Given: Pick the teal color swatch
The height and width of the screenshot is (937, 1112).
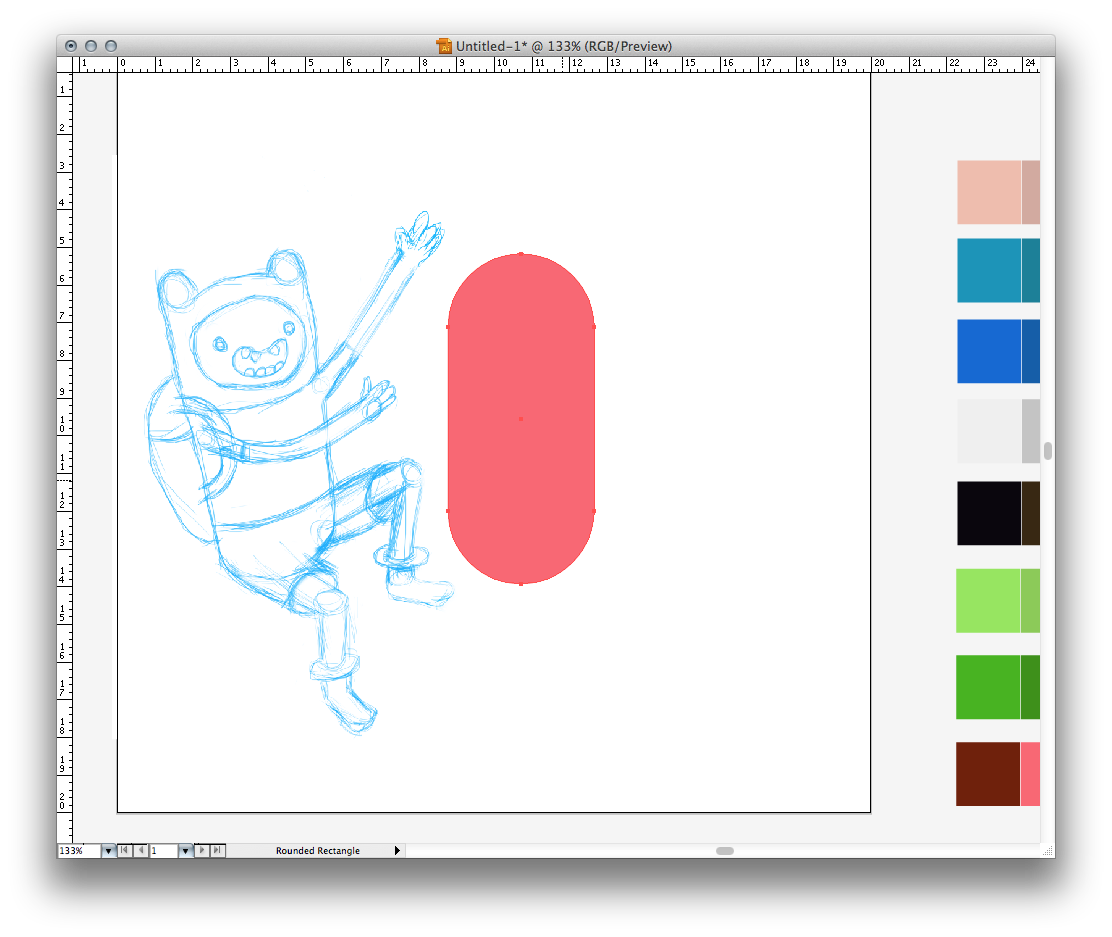Looking at the screenshot, I should (988, 270).
